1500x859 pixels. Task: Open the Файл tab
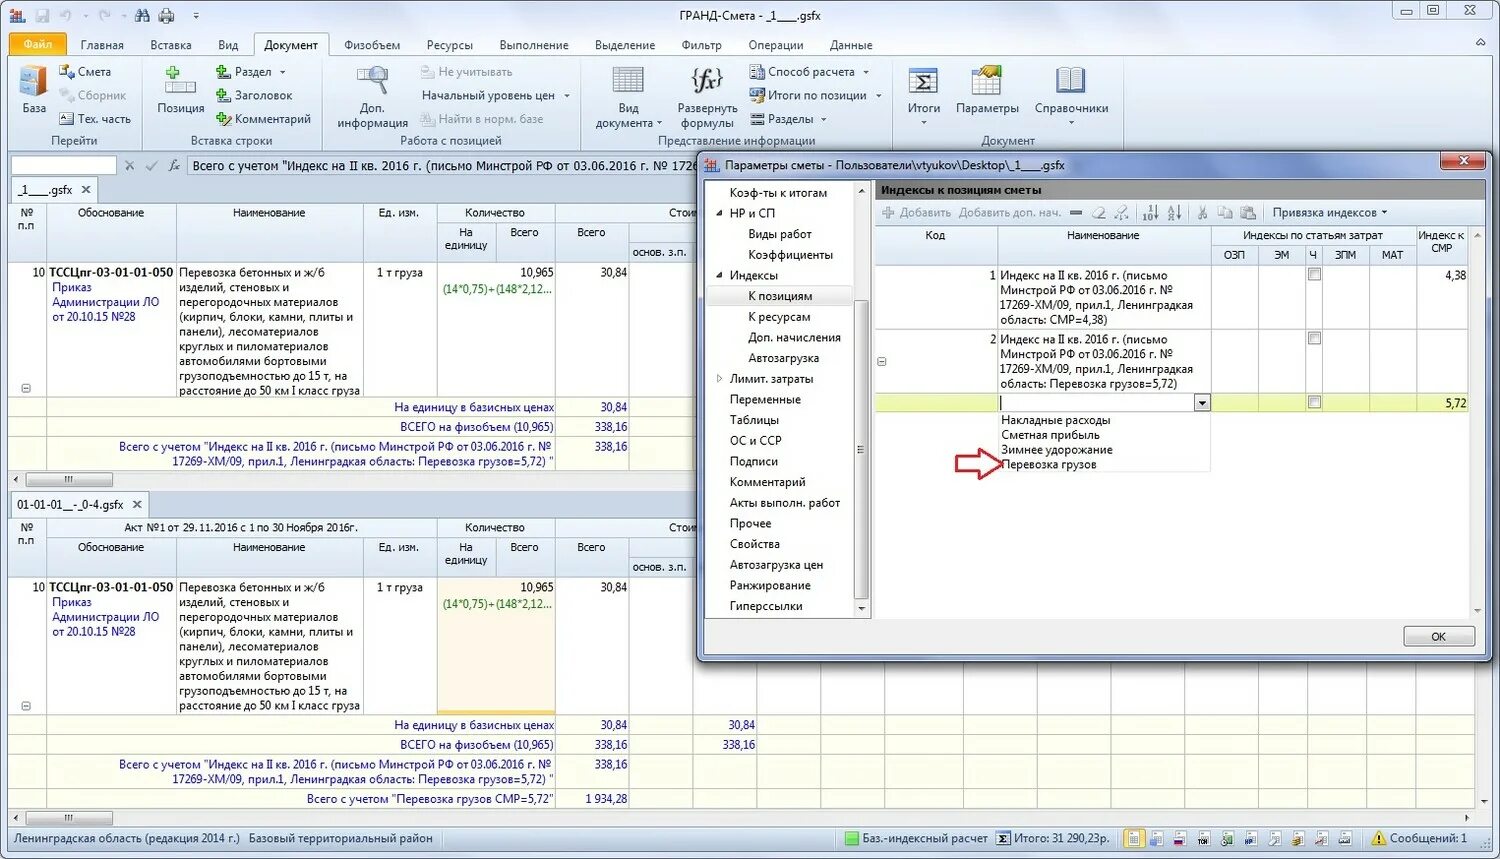click(38, 44)
